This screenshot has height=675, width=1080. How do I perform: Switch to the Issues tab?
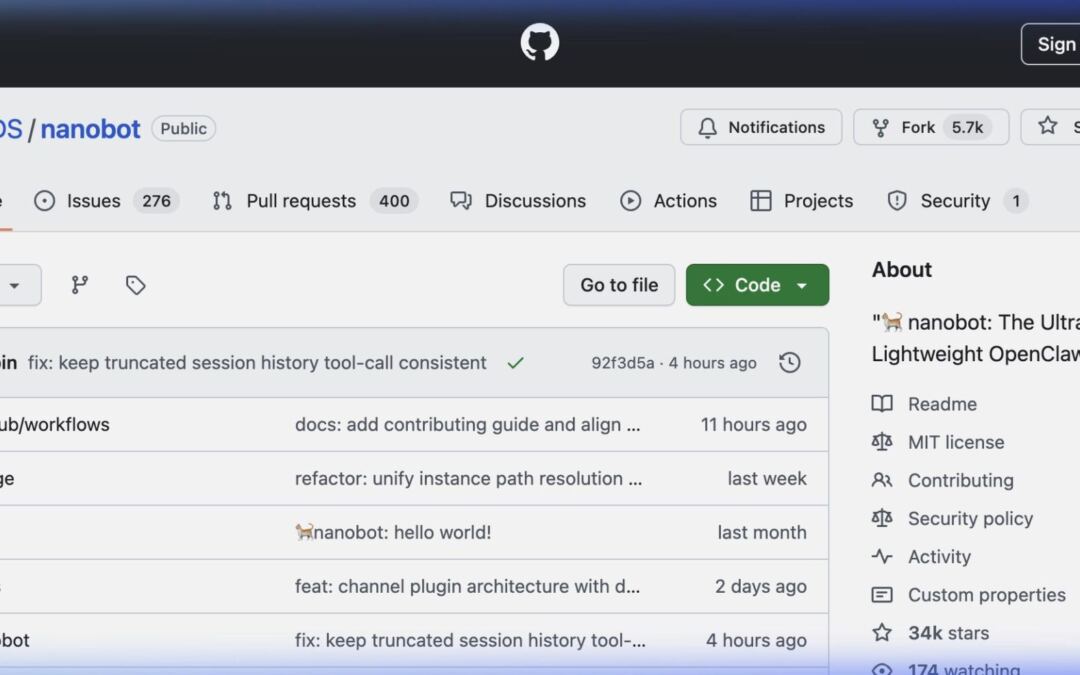coord(93,201)
